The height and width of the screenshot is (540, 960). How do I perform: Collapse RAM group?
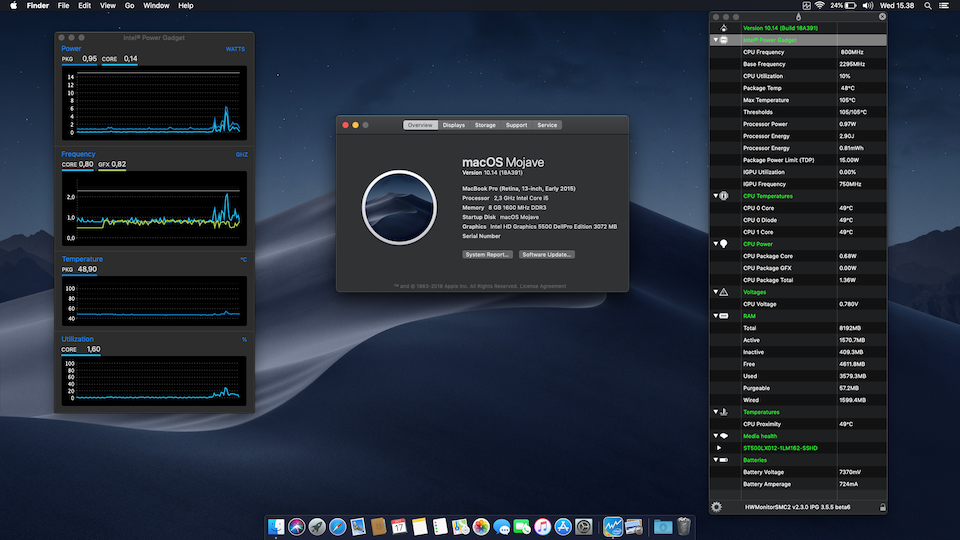click(x=715, y=316)
